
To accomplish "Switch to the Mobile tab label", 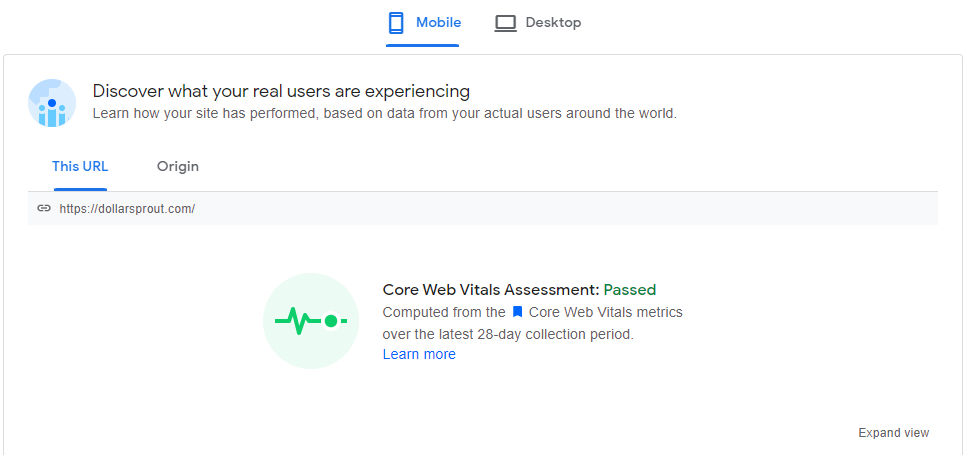I will coord(438,22).
